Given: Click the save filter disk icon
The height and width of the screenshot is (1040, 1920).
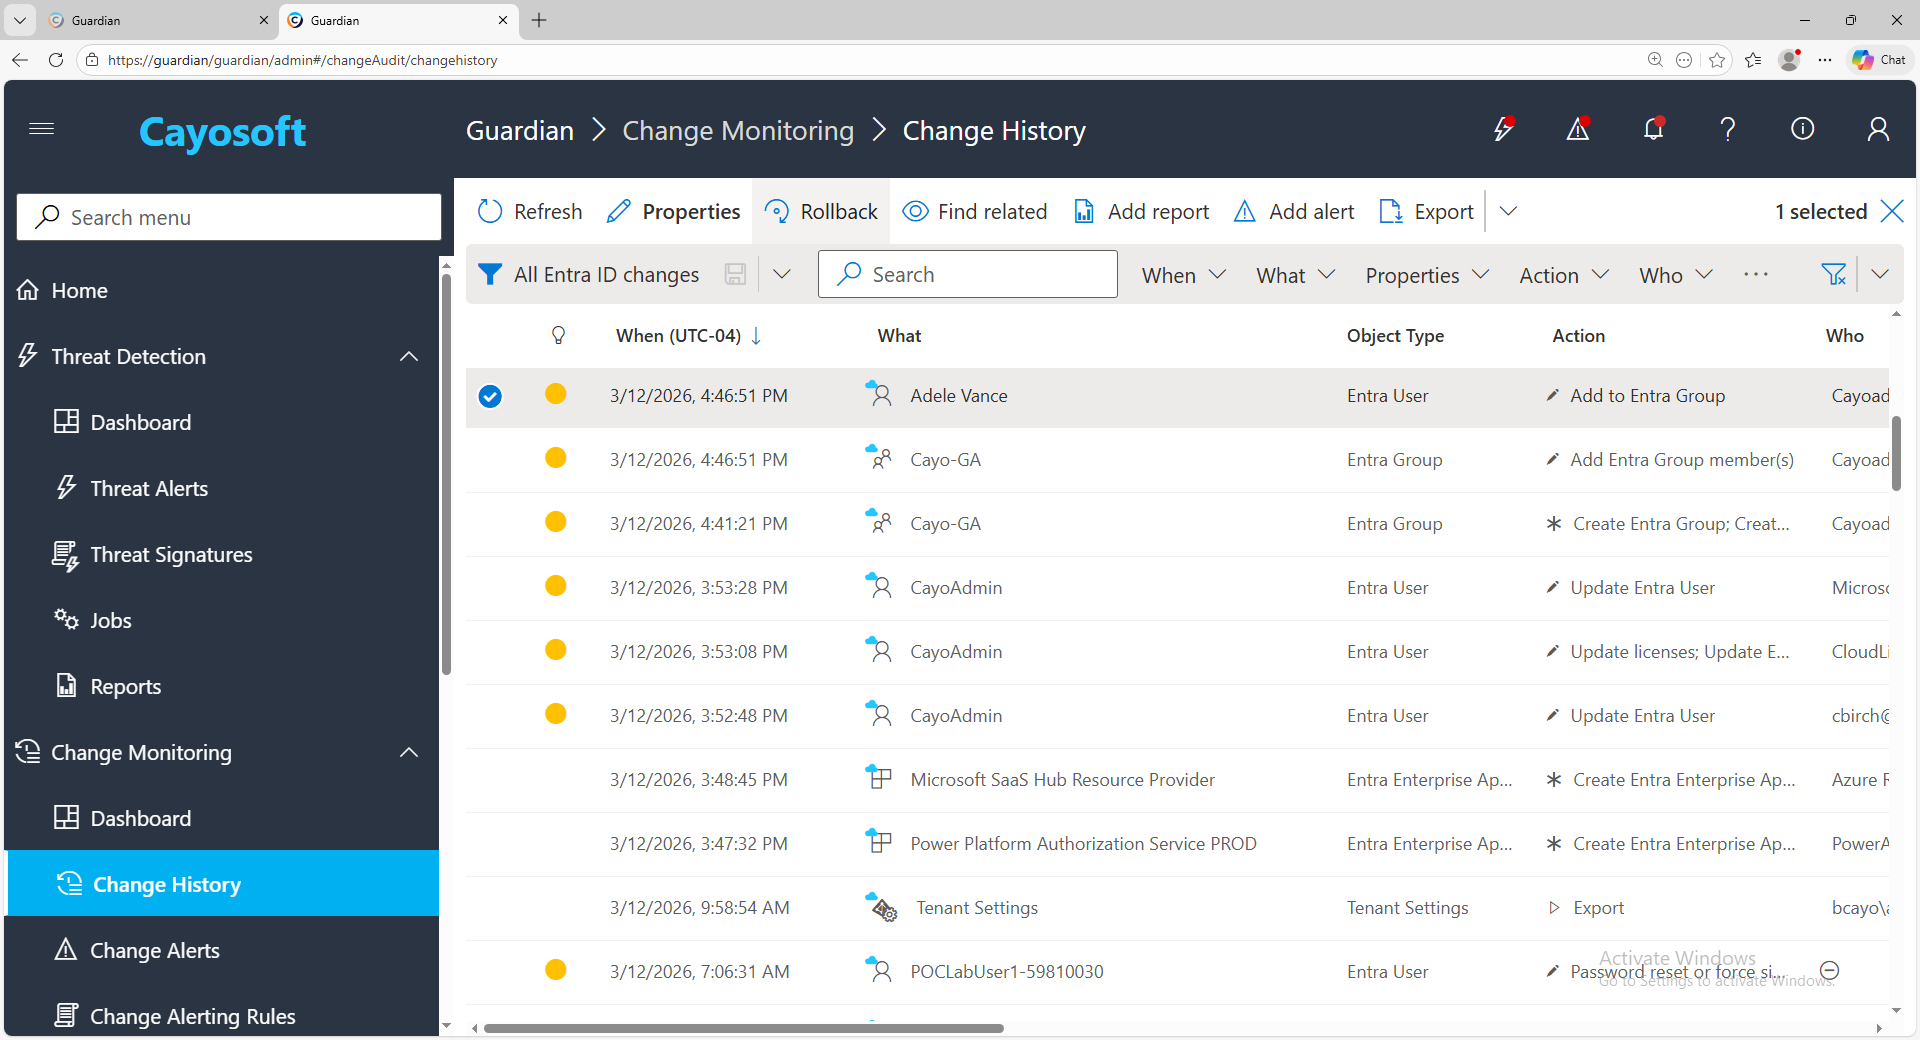Looking at the screenshot, I should (735, 275).
